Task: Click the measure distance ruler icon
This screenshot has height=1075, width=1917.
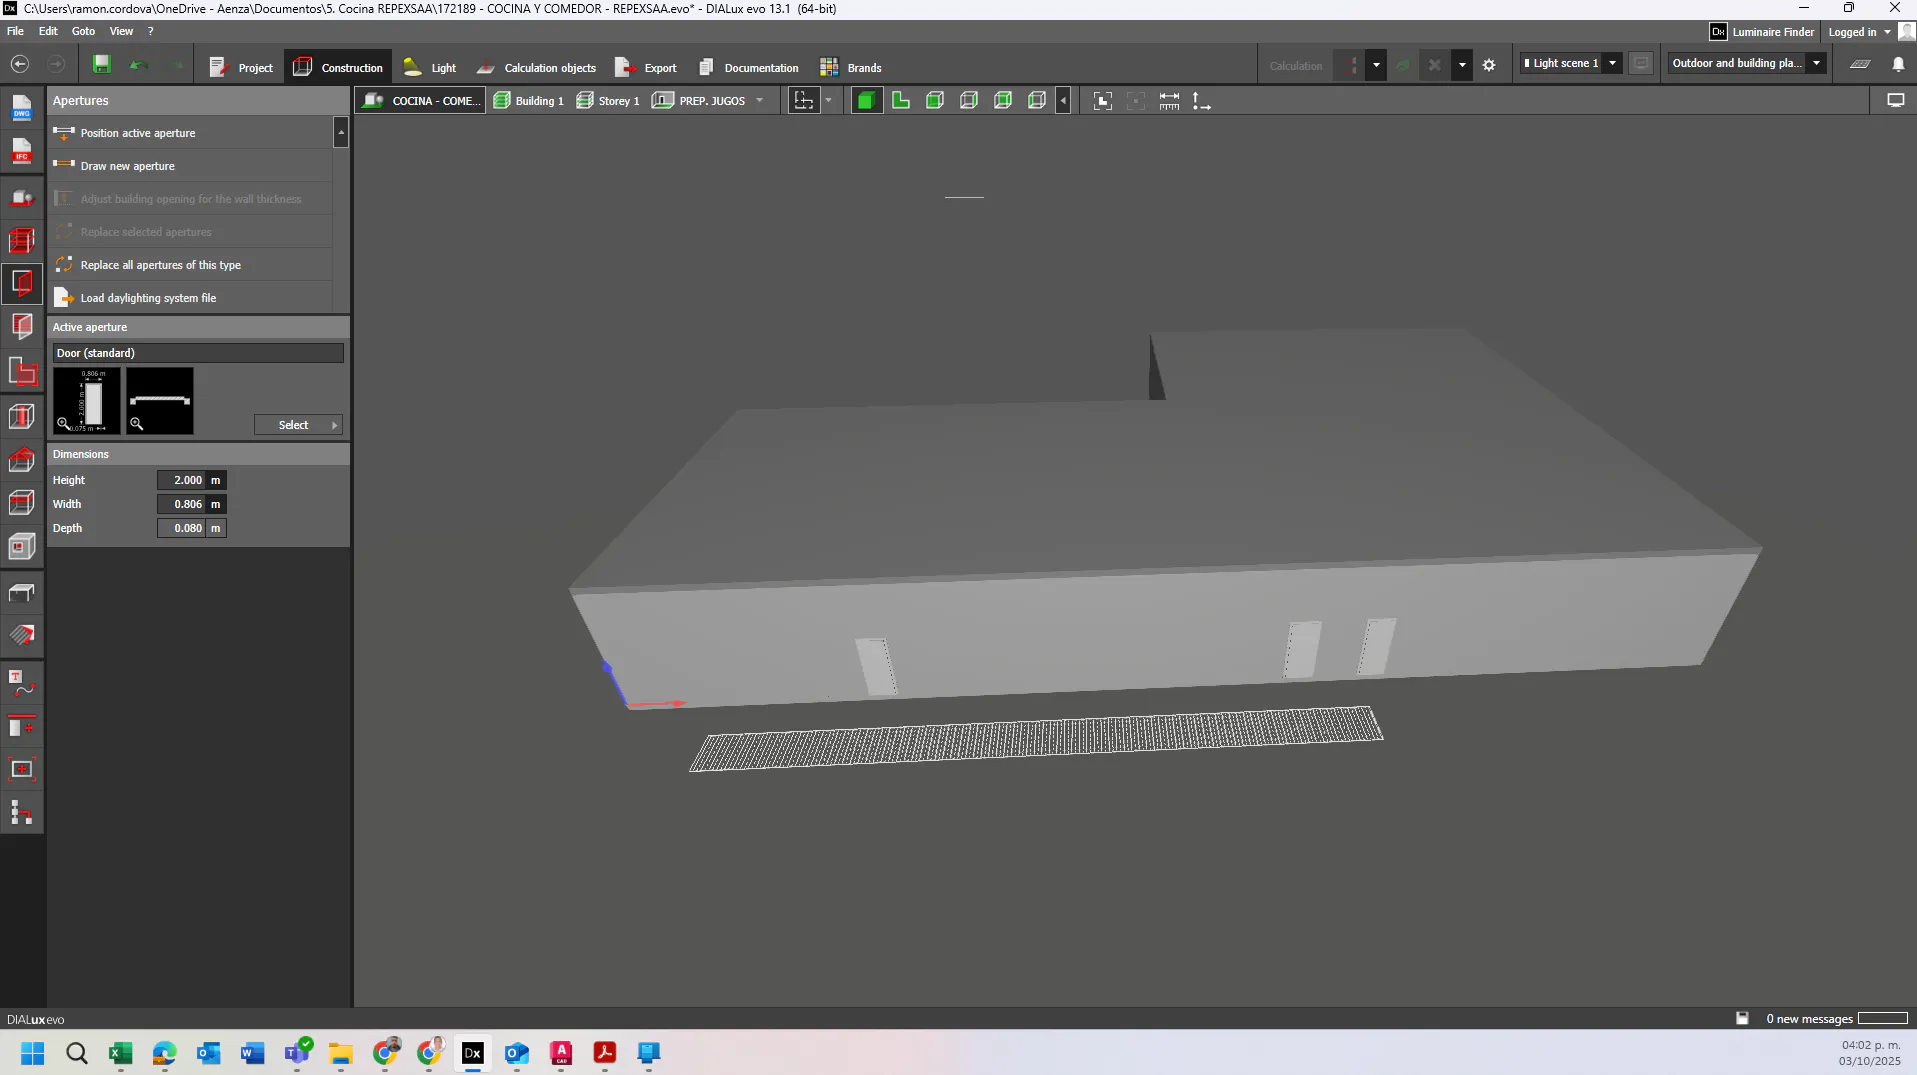Action: tap(1169, 101)
